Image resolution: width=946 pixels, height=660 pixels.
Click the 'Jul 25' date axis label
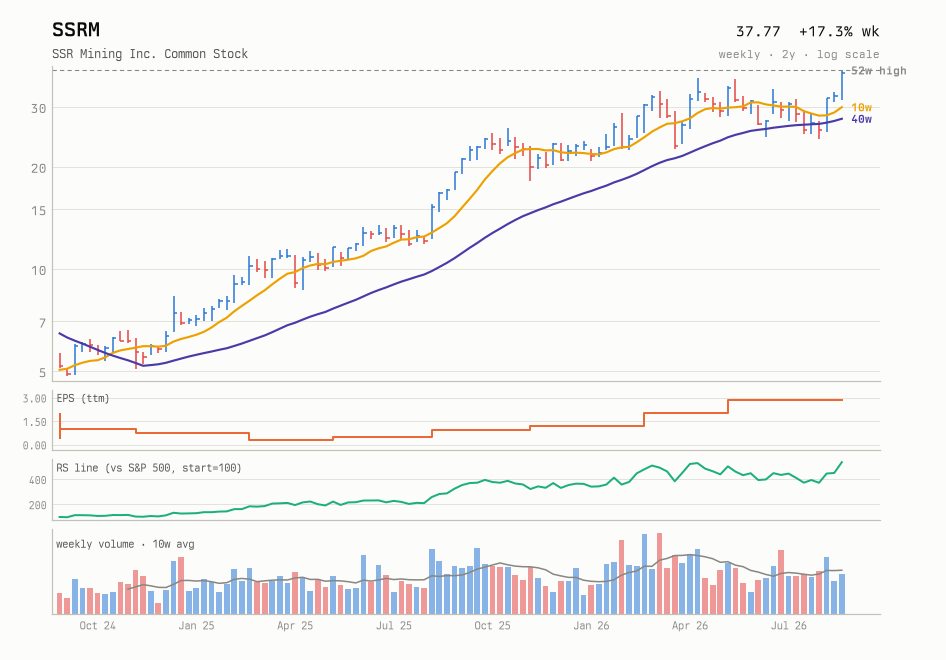(x=393, y=626)
